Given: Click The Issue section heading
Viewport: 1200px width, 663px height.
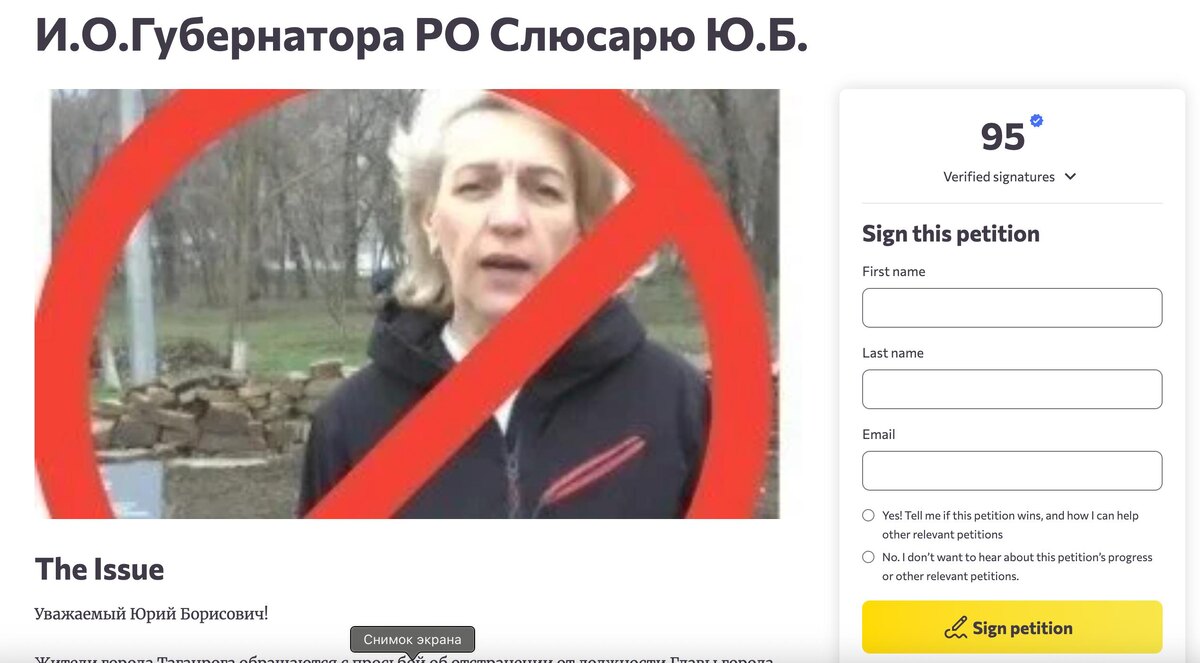Looking at the screenshot, I should pos(99,569).
